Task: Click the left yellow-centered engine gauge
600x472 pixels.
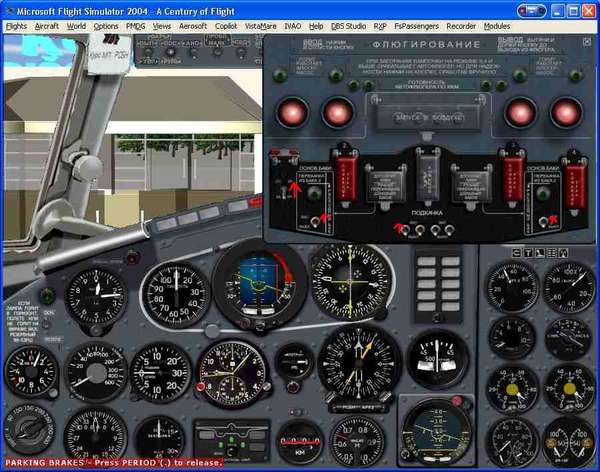Action: (x=512, y=390)
